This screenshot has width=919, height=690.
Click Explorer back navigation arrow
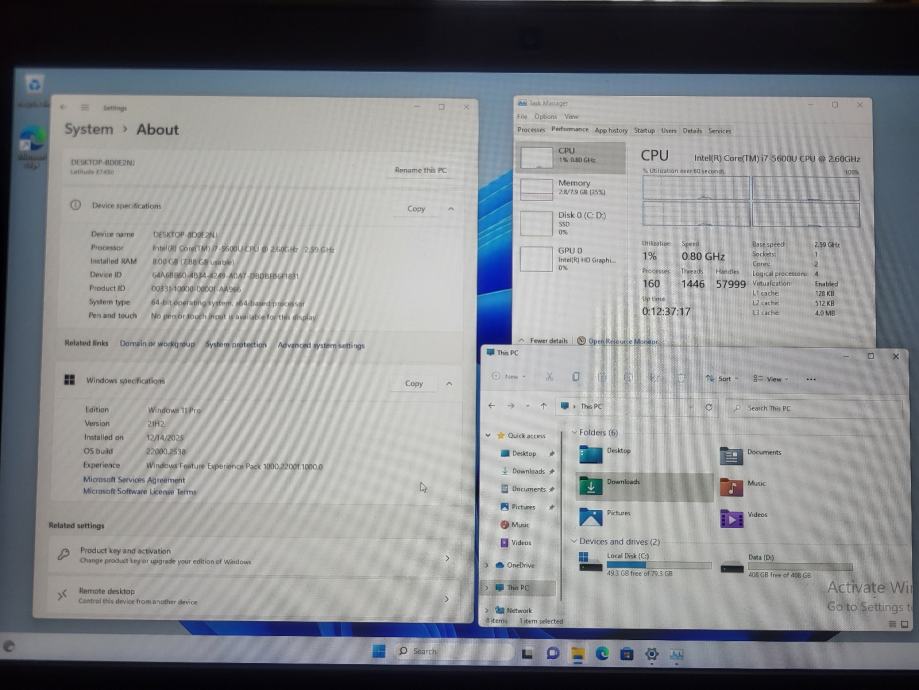492,405
